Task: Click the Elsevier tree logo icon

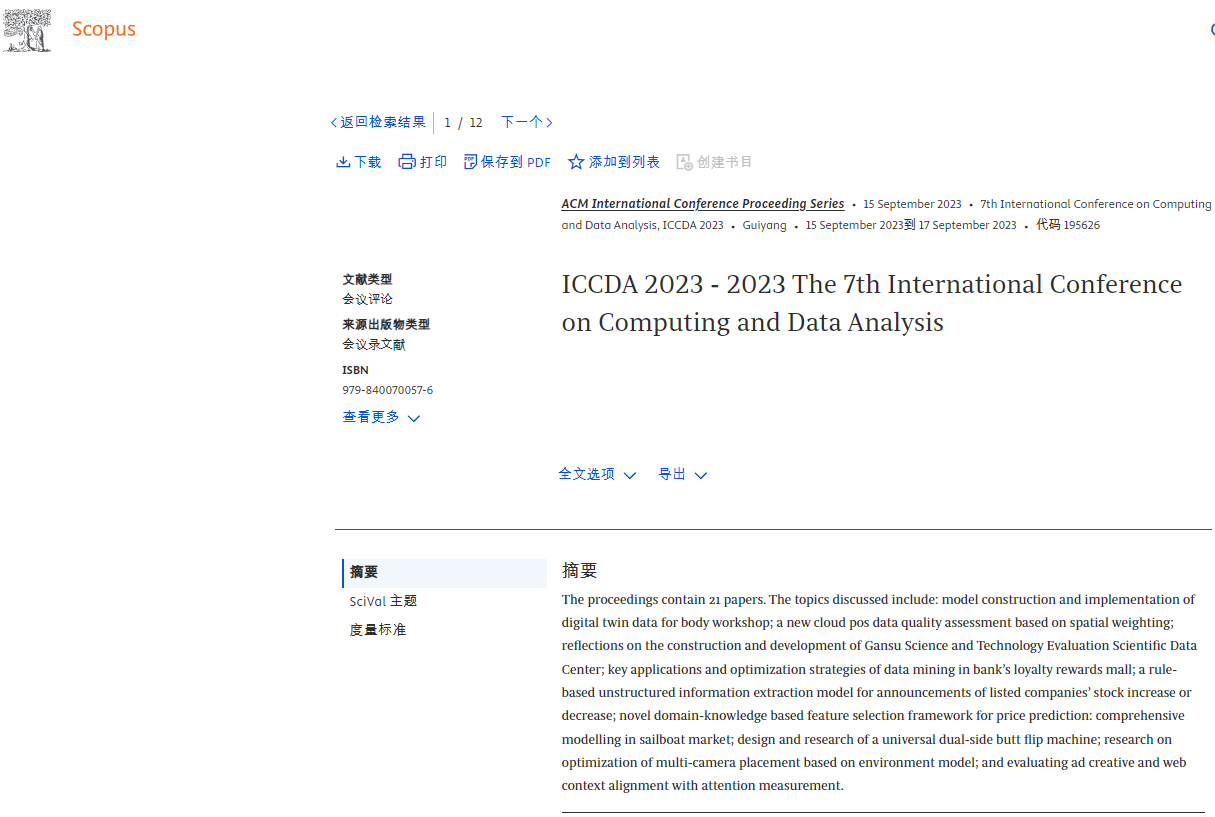Action: click(x=27, y=30)
